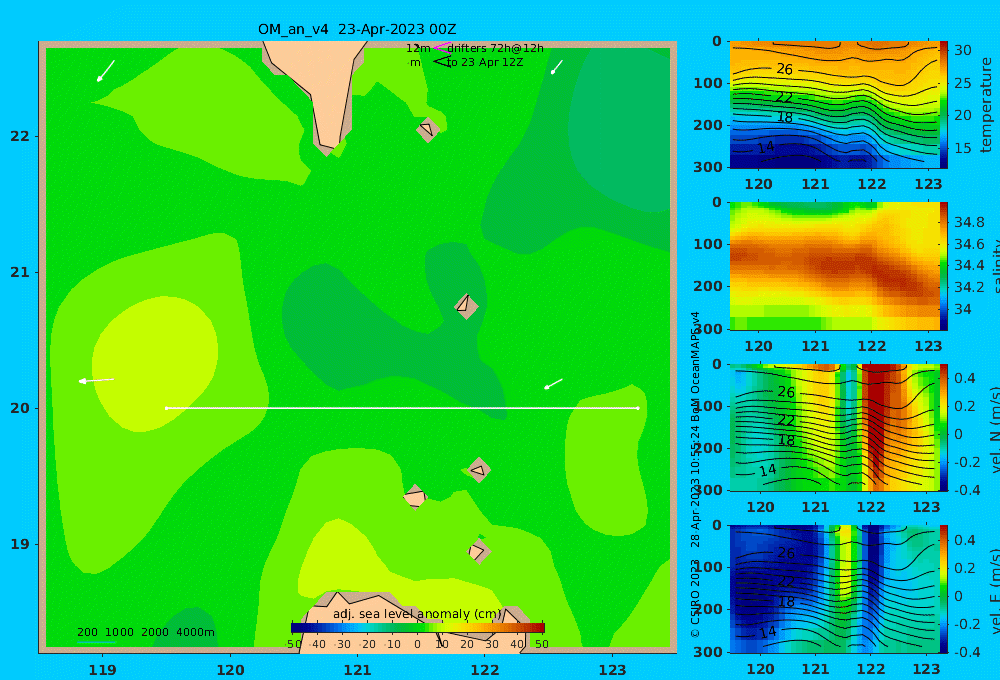Click the small island near 121.9E 20.75N
The width and height of the screenshot is (1000, 680).
coord(466,306)
